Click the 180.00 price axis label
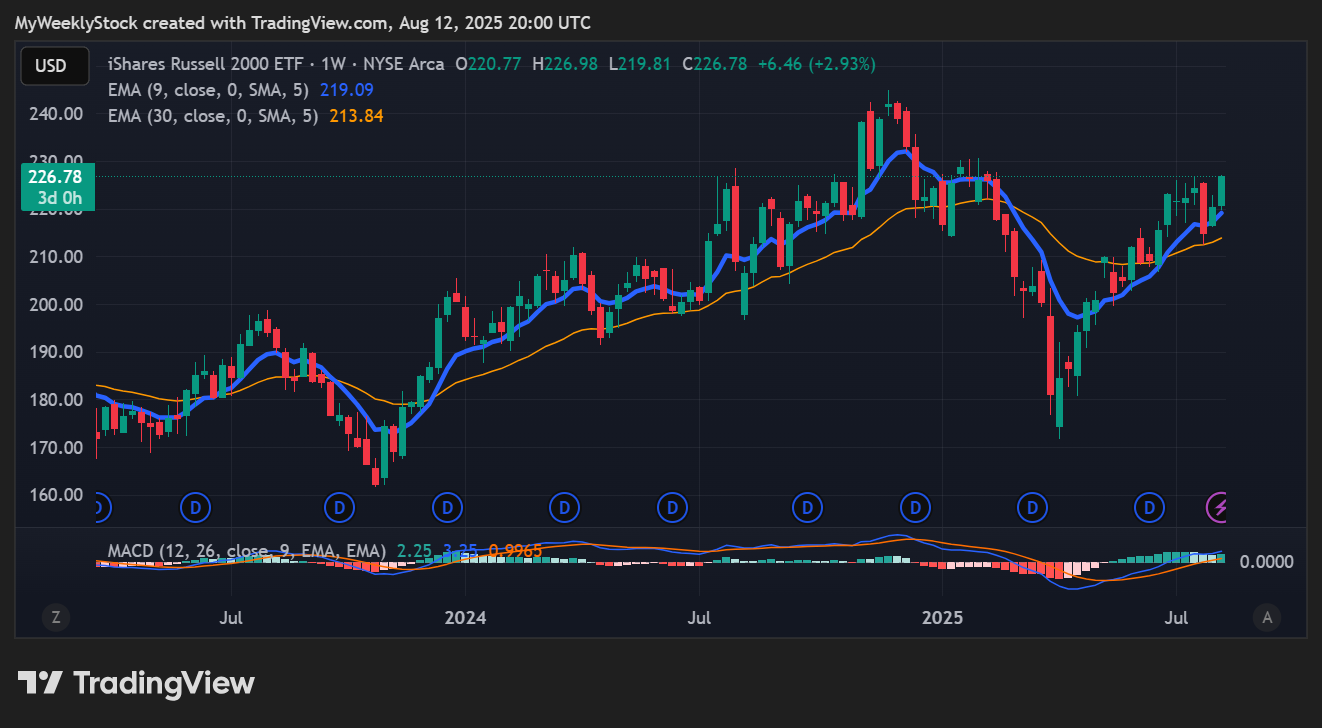This screenshot has height=728, width=1322. coord(55,400)
